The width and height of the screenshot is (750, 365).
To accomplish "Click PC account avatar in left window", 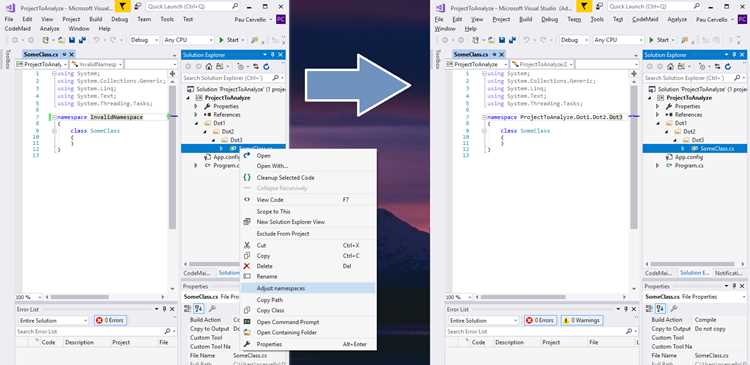I will pos(281,20).
